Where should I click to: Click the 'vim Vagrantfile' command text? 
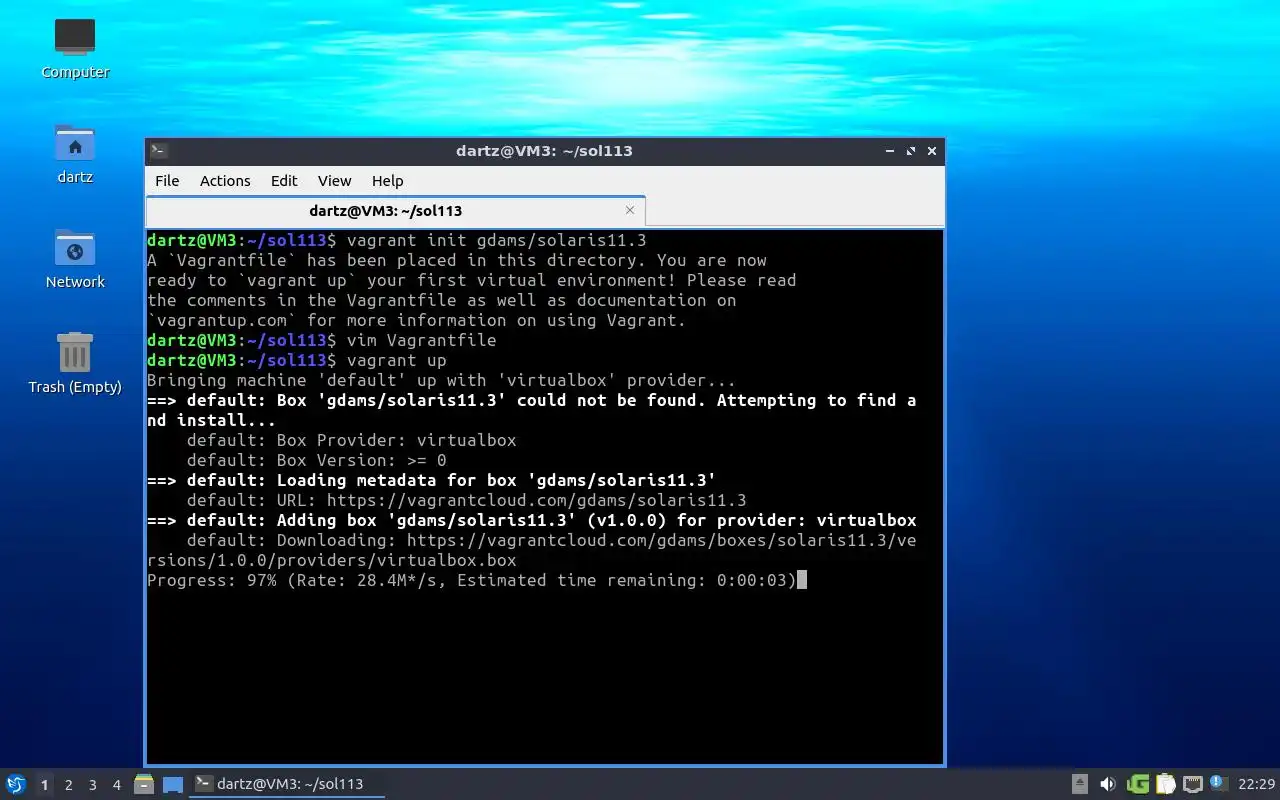(x=422, y=340)
